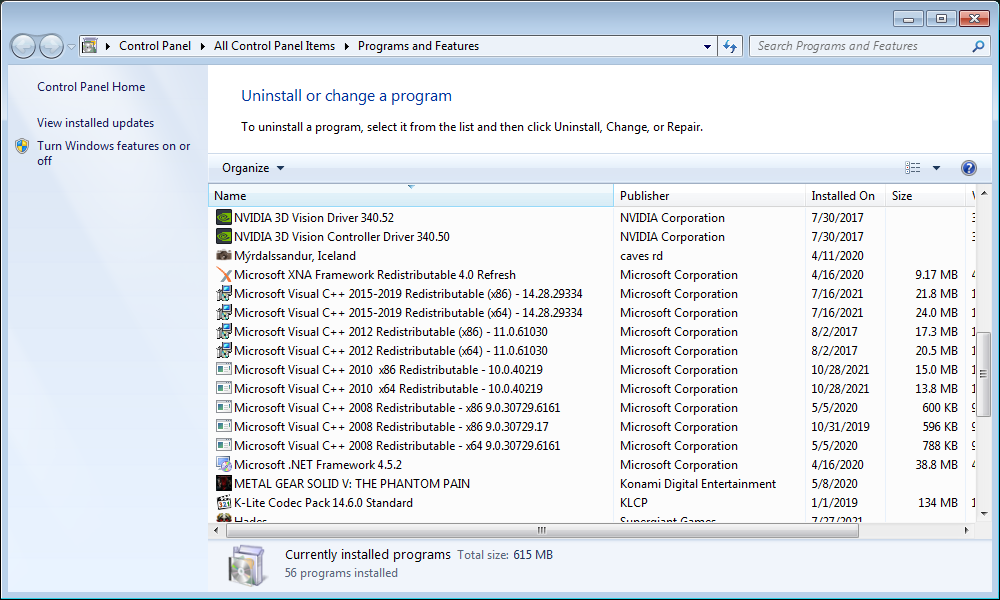This screenshot has width=1000, height=600.
Task: Open the Organize dropdown menu
Action: point(253,168)
